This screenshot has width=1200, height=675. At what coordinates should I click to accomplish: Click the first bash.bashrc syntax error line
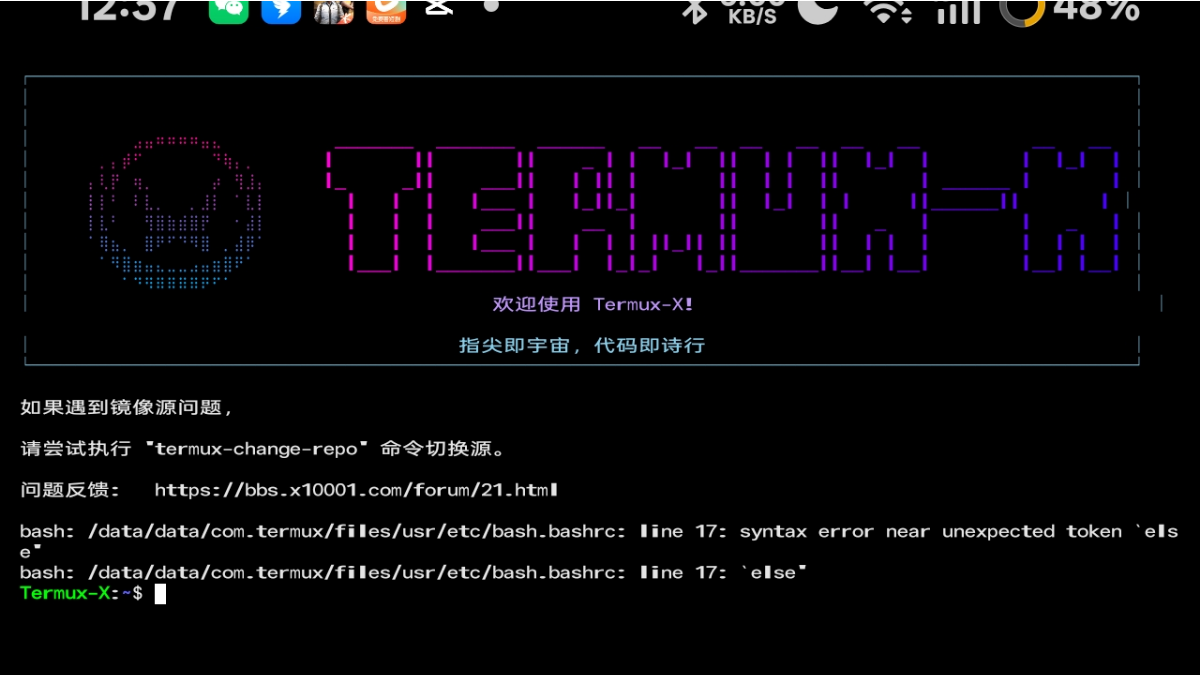click(x=599, y=541)
